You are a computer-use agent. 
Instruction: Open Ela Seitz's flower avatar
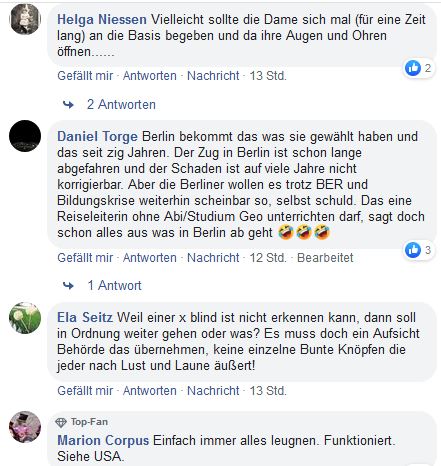[x=25, y=318]
